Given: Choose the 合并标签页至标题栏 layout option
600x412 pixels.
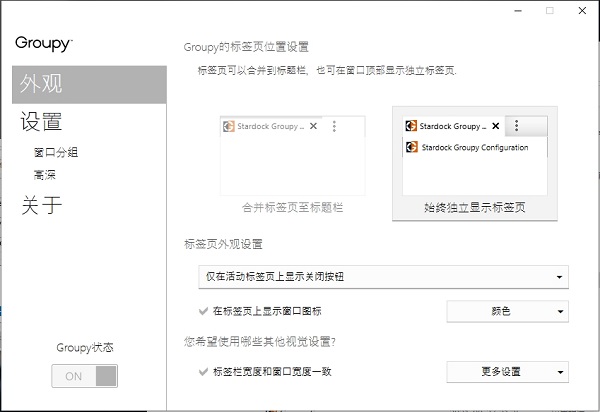Looking at the screenshot, I should (292, 163).
